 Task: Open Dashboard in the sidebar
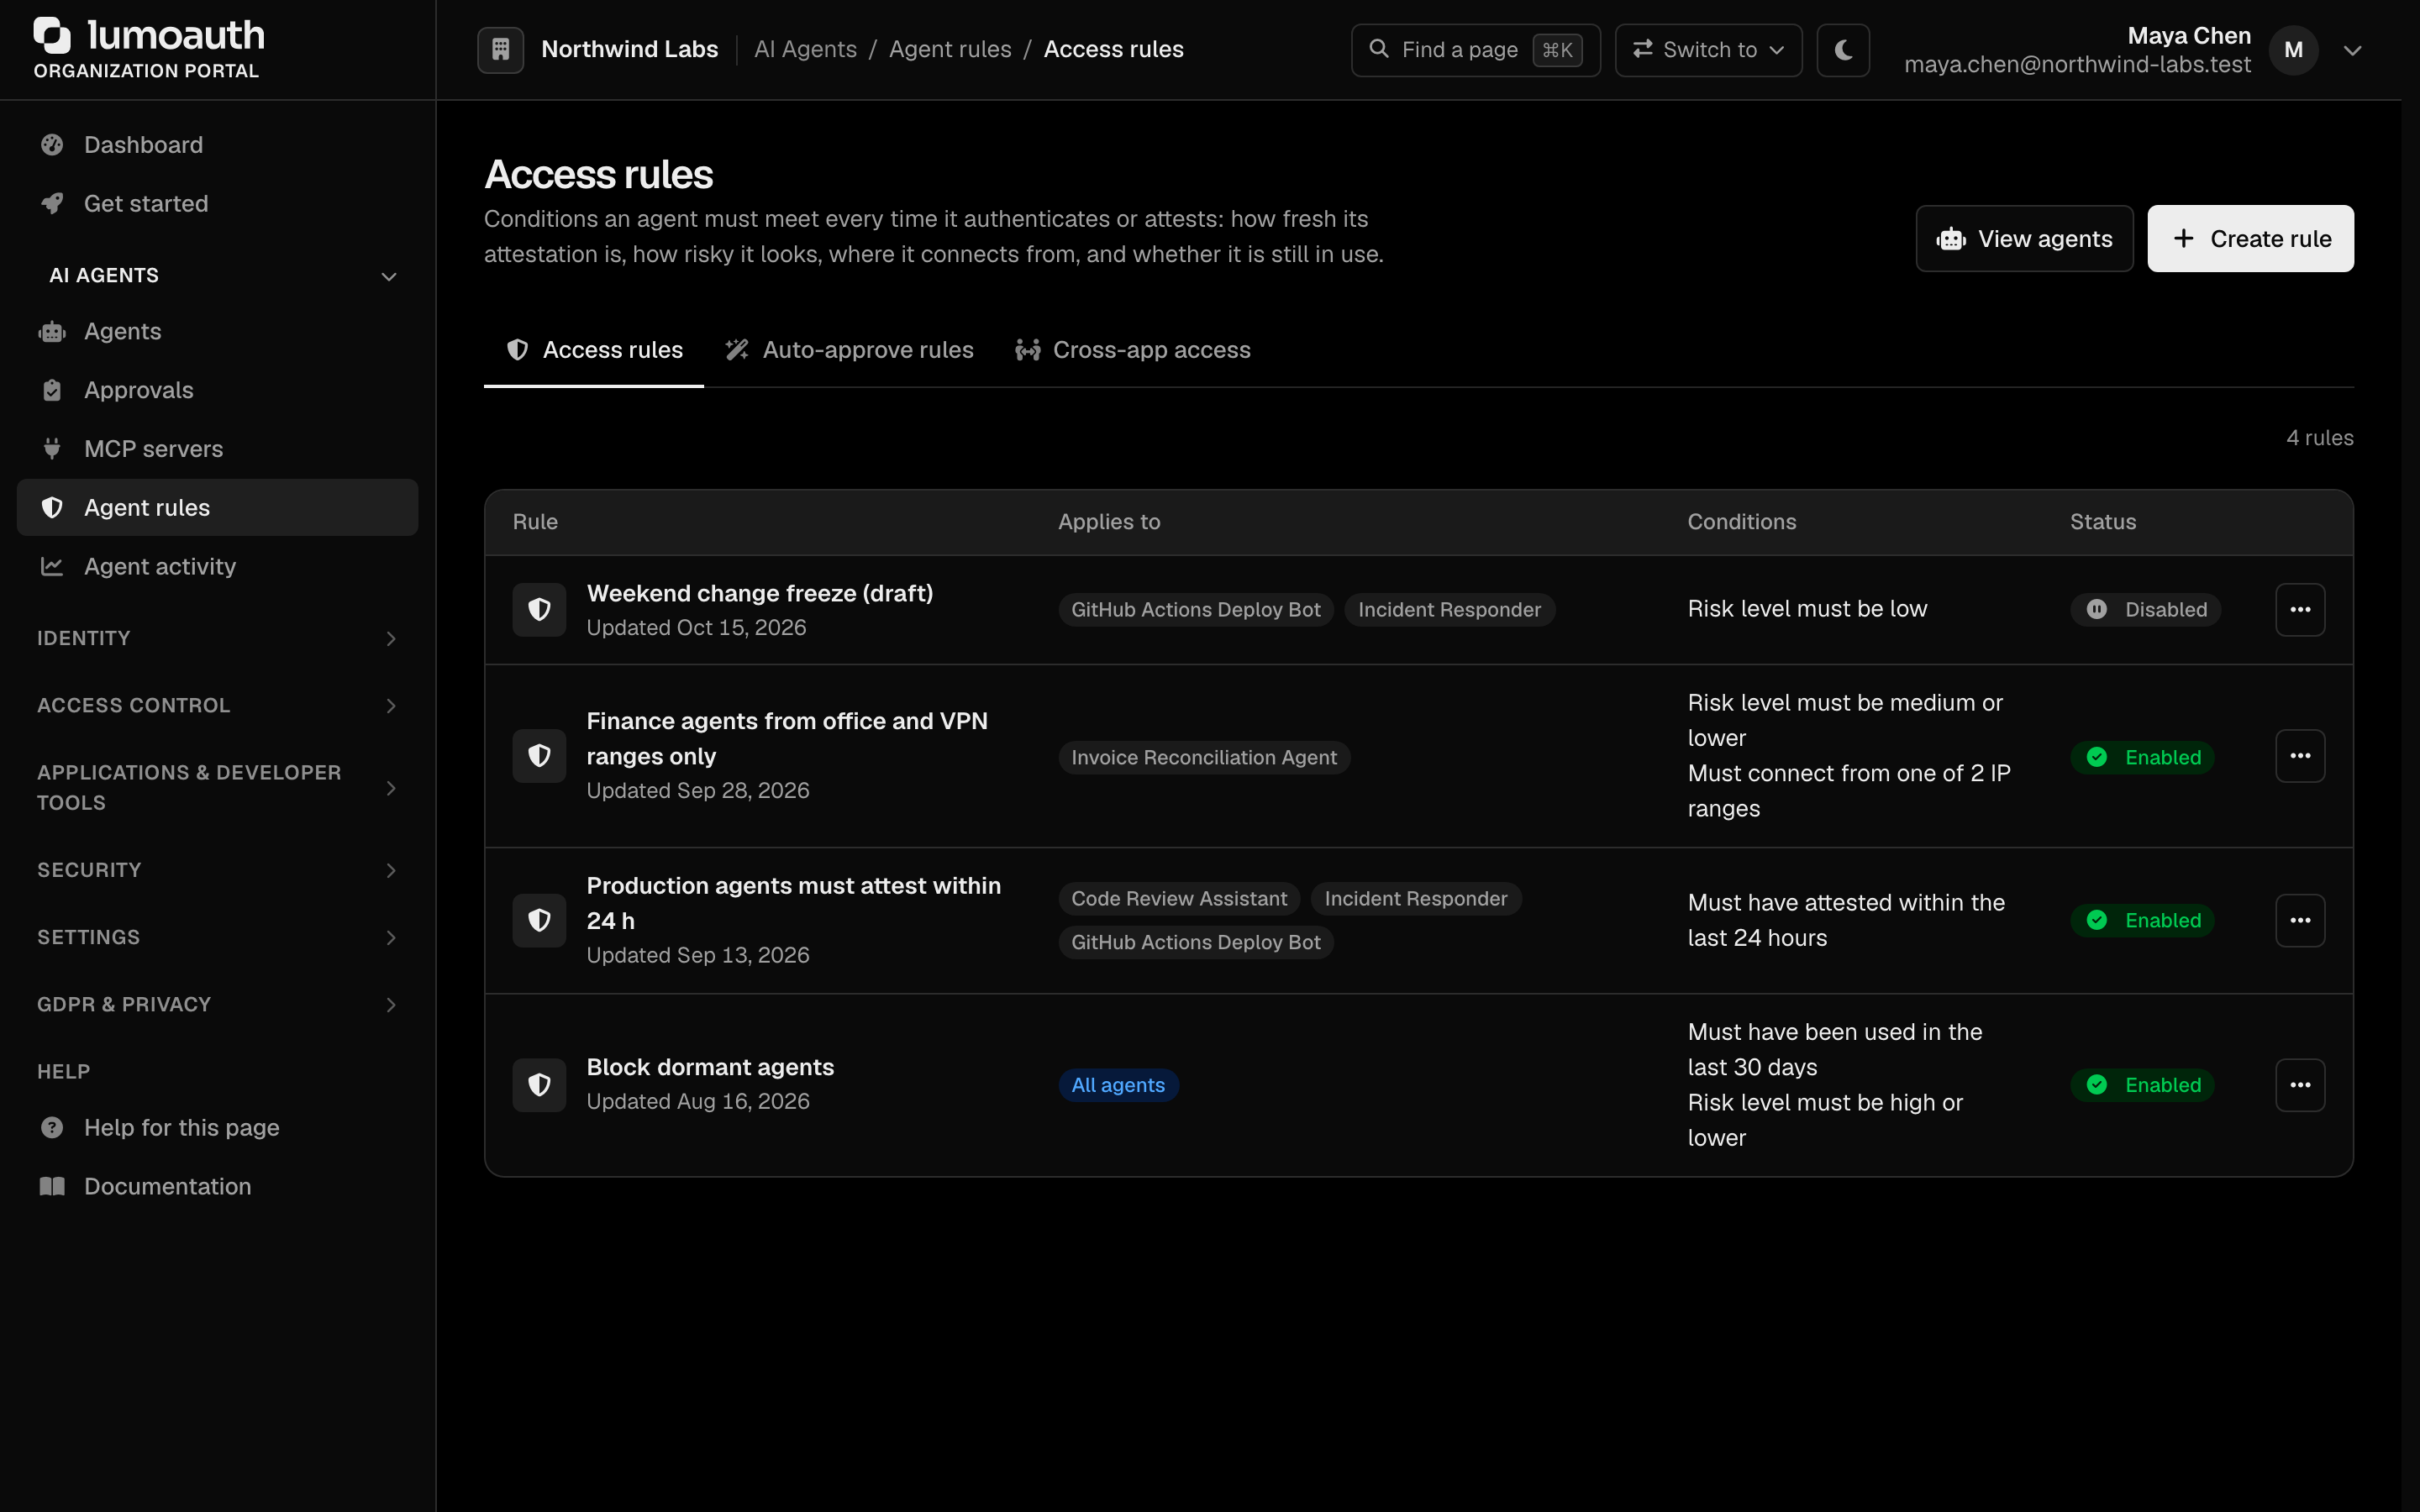pyautogui.click(x=217, y=145)
